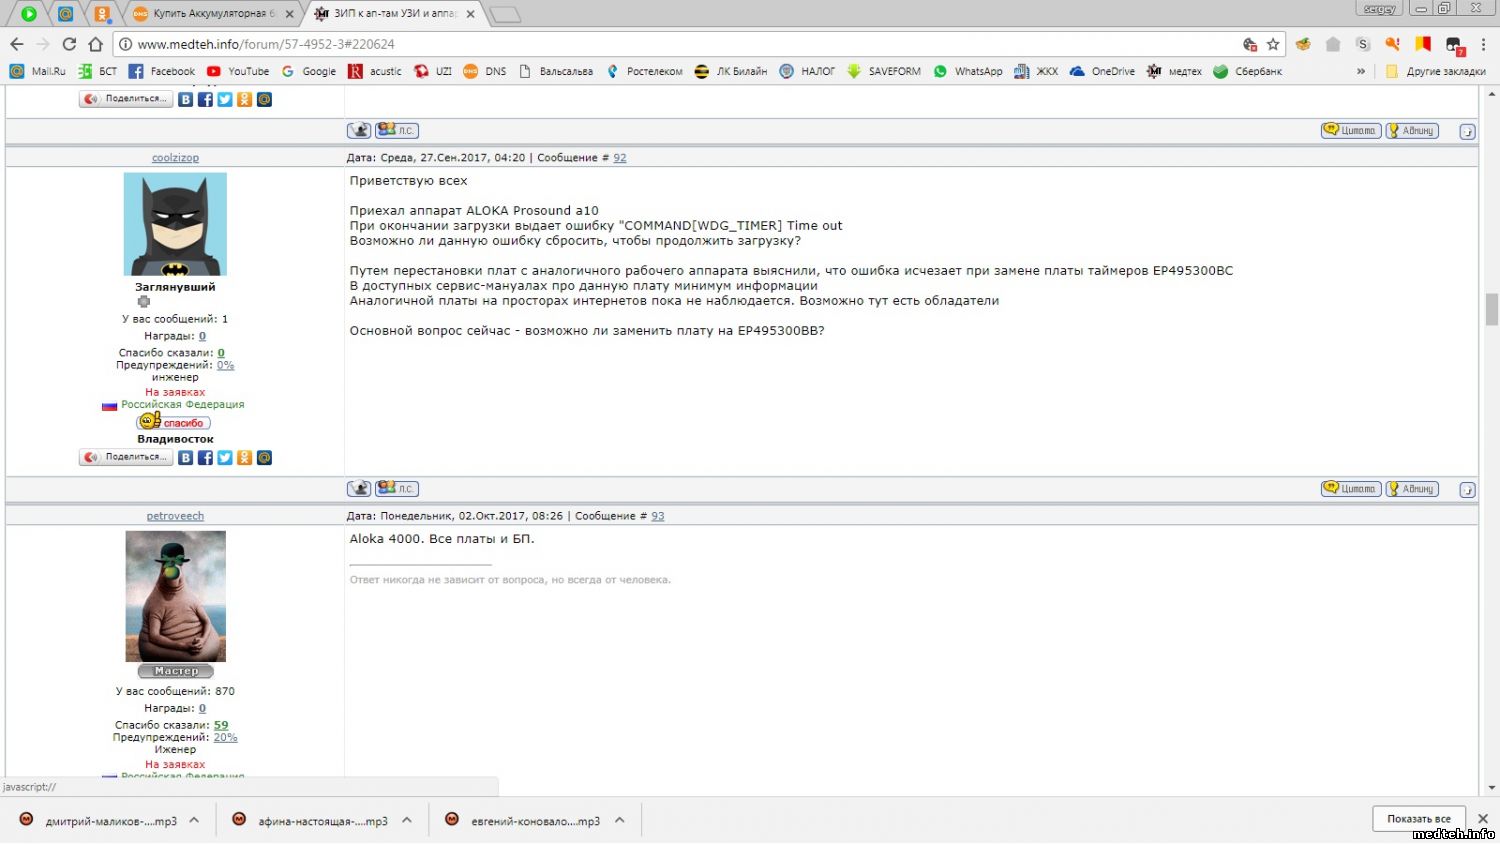Click the page vertical scrollbar thumb
The height and width of the screenshot is (844, 1500).
pos(1491,309)
